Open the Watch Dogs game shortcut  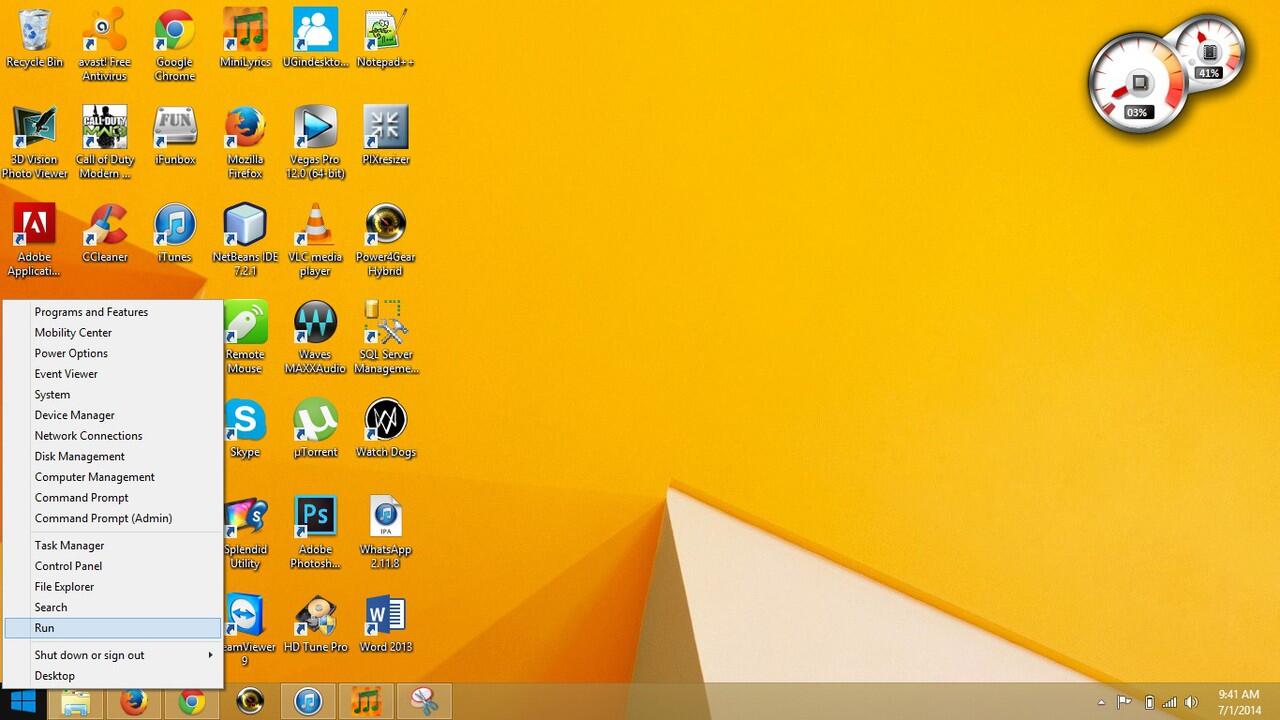pyautogui.click(x=385, y=428)
